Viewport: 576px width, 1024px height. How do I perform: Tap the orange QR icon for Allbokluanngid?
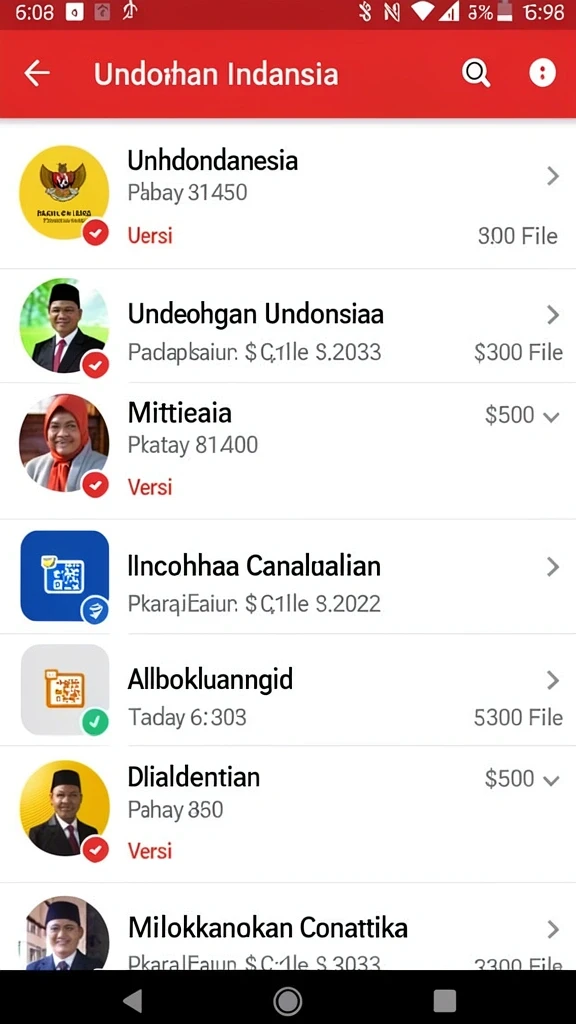click(x=65, y=690)
